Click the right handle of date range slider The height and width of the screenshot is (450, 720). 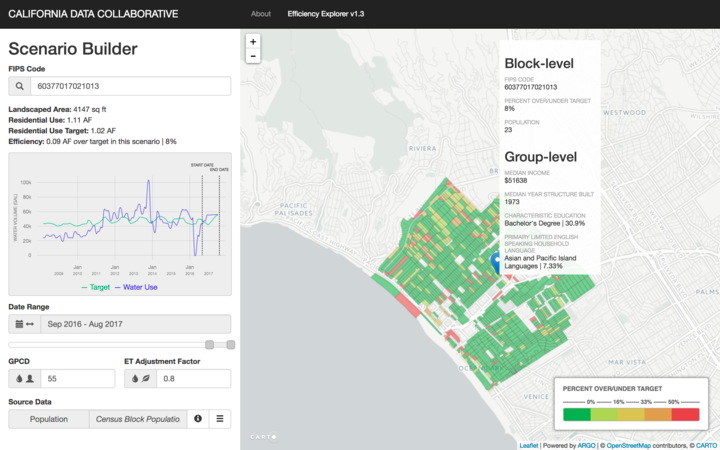coord(231,344)
